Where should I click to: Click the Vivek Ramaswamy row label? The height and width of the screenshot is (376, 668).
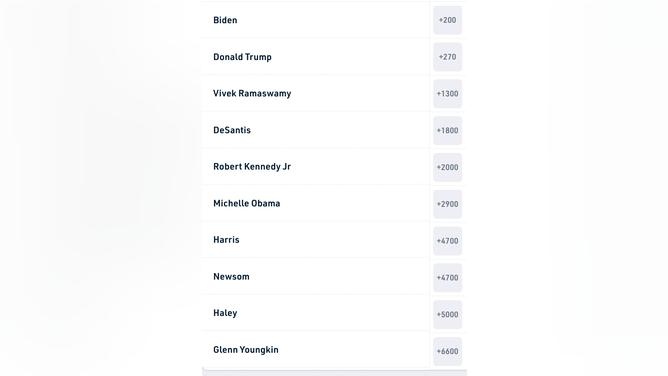pos(252,94)
